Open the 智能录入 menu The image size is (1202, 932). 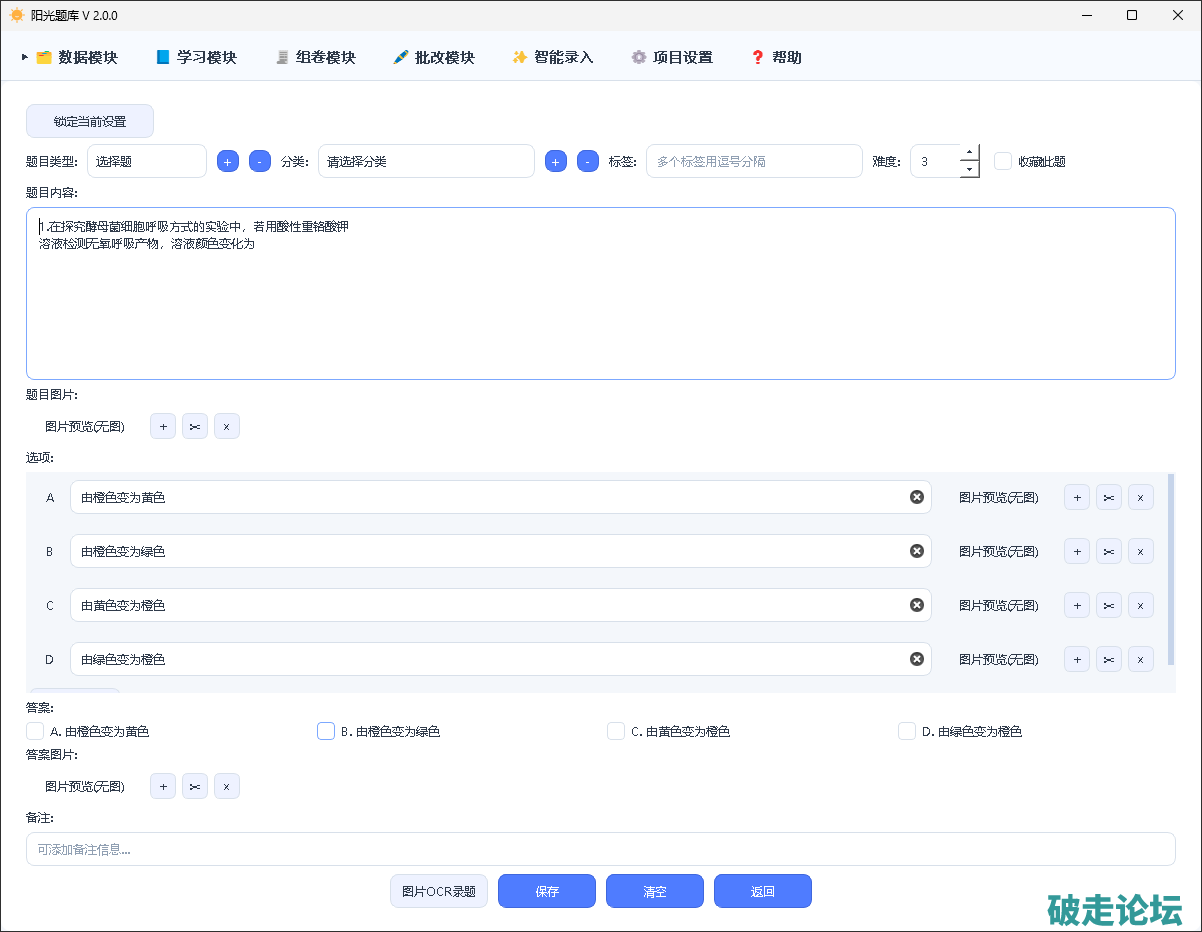[553, 57]
